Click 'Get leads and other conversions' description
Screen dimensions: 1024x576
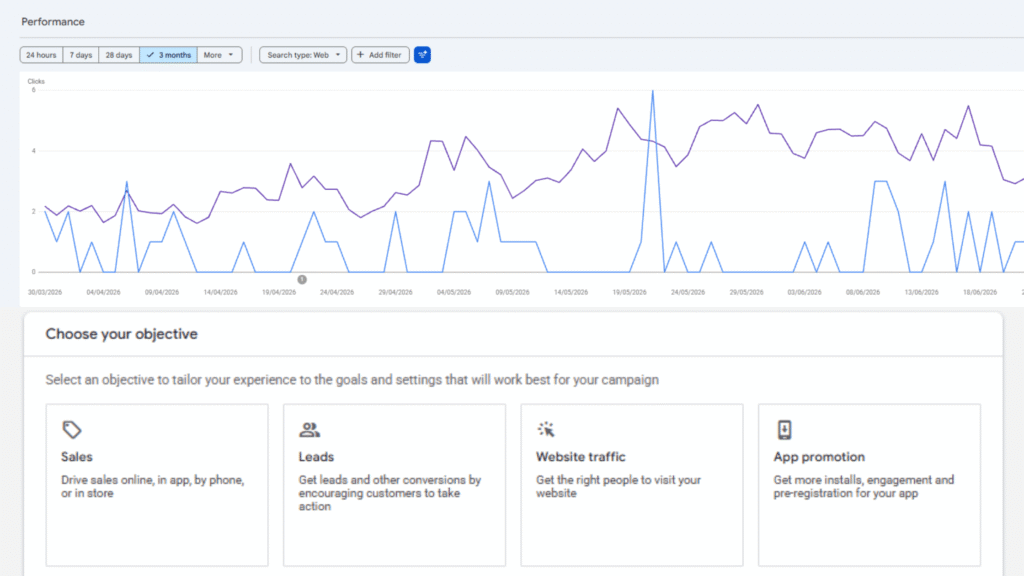point(390,493)
